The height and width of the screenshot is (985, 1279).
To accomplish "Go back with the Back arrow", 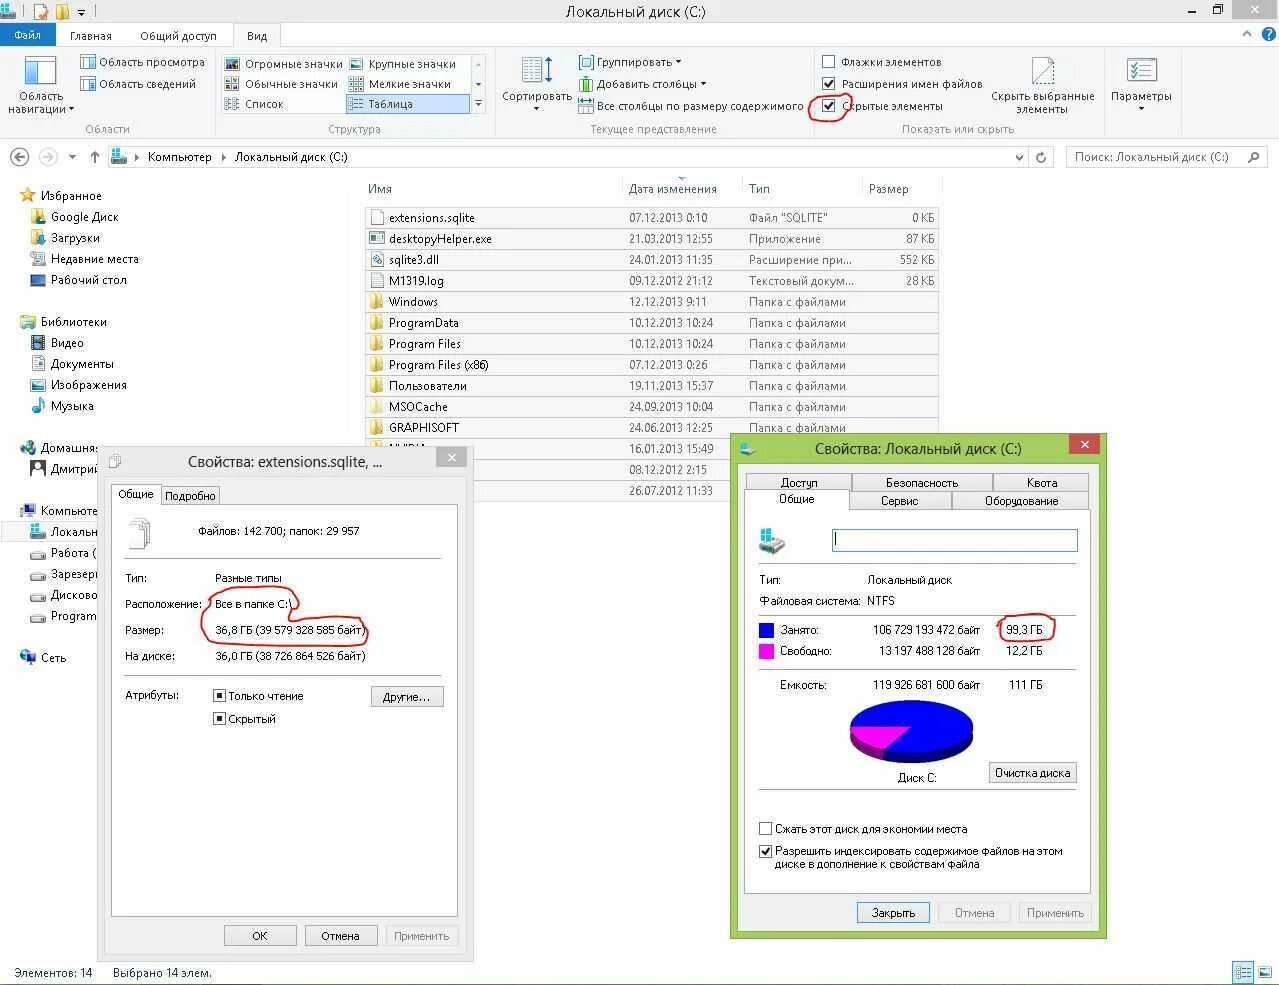I will (19, 157).
